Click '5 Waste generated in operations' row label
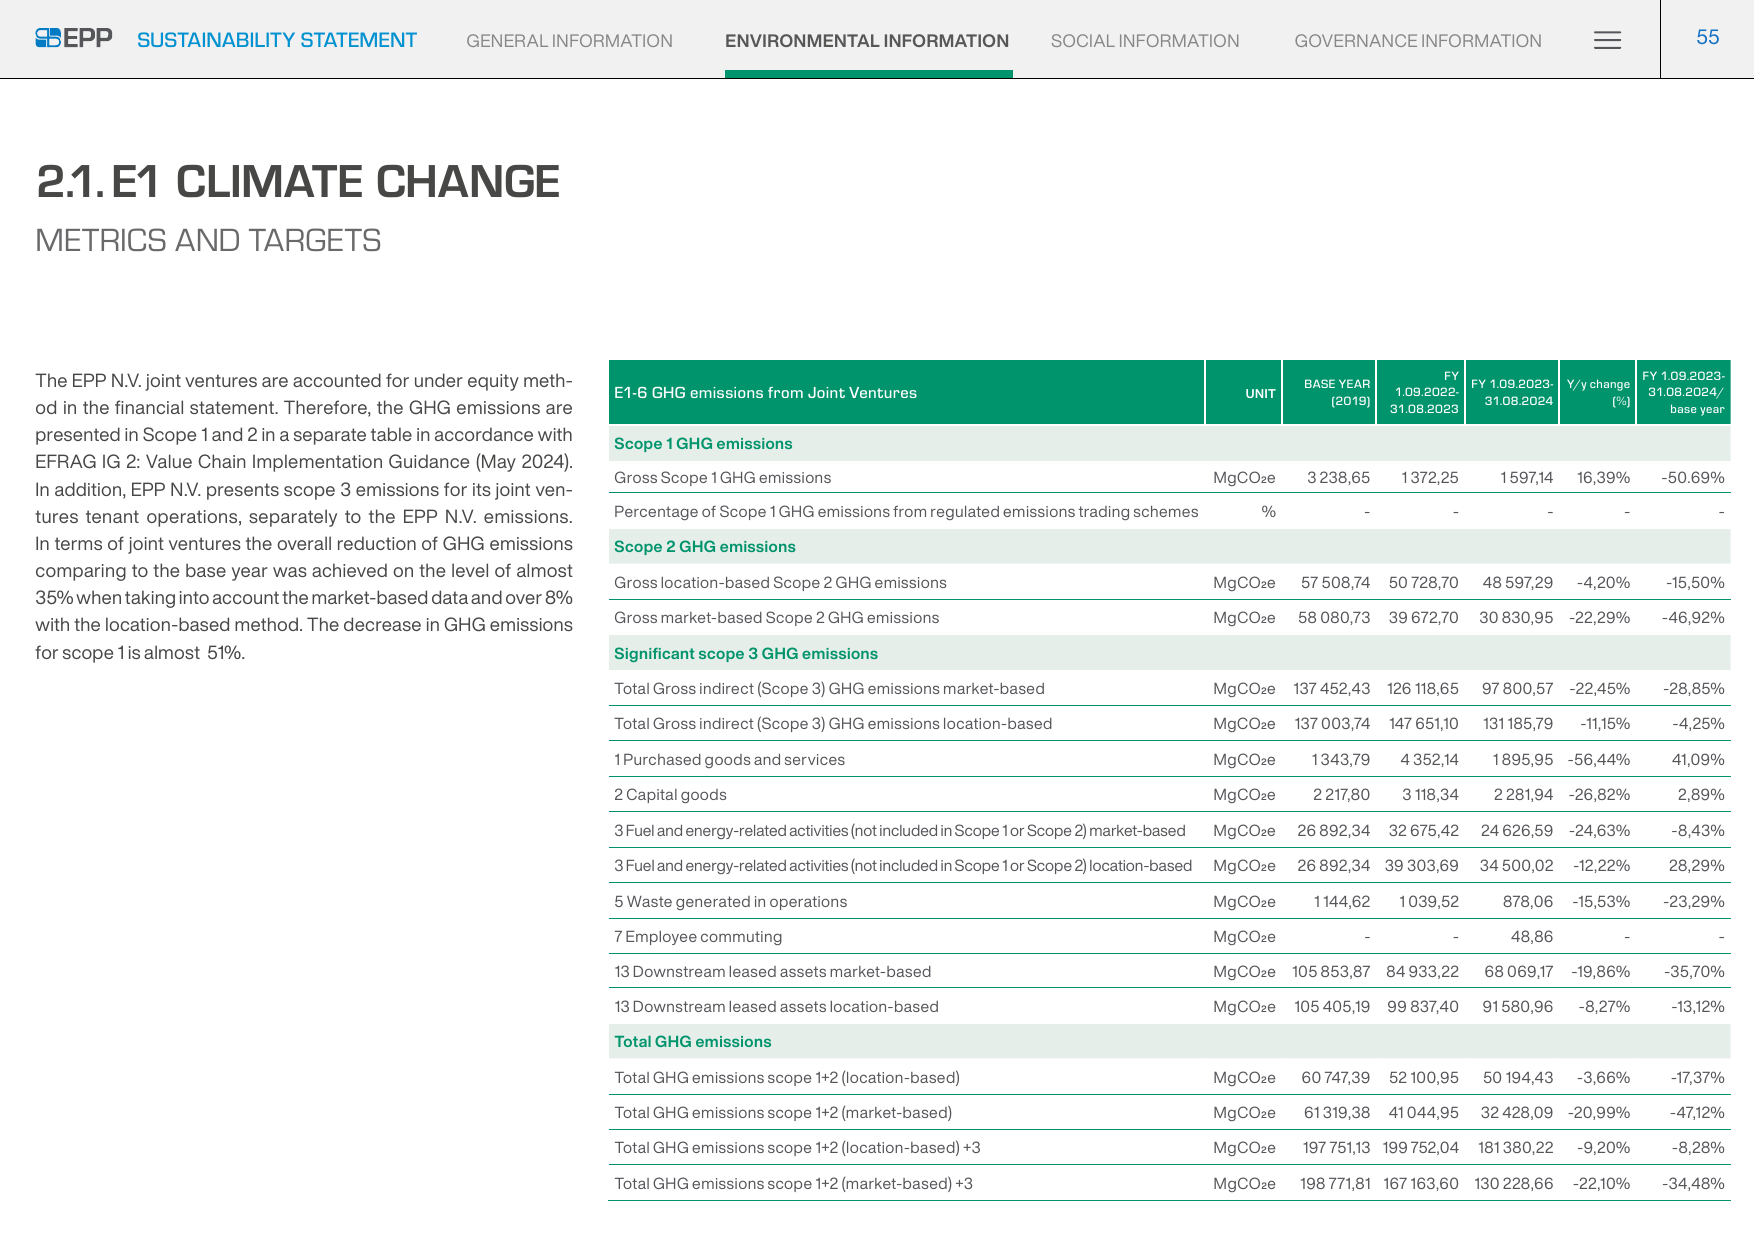 (730, 902)
